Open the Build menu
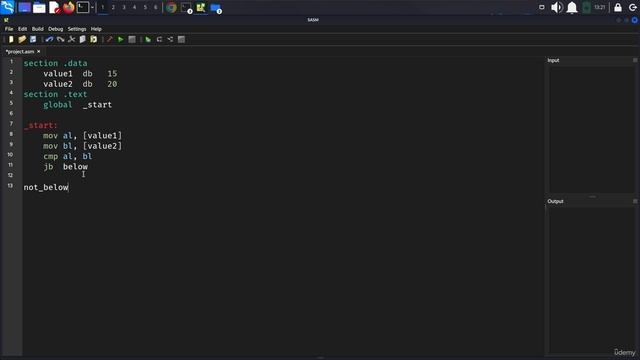 [x=38, y=29]
